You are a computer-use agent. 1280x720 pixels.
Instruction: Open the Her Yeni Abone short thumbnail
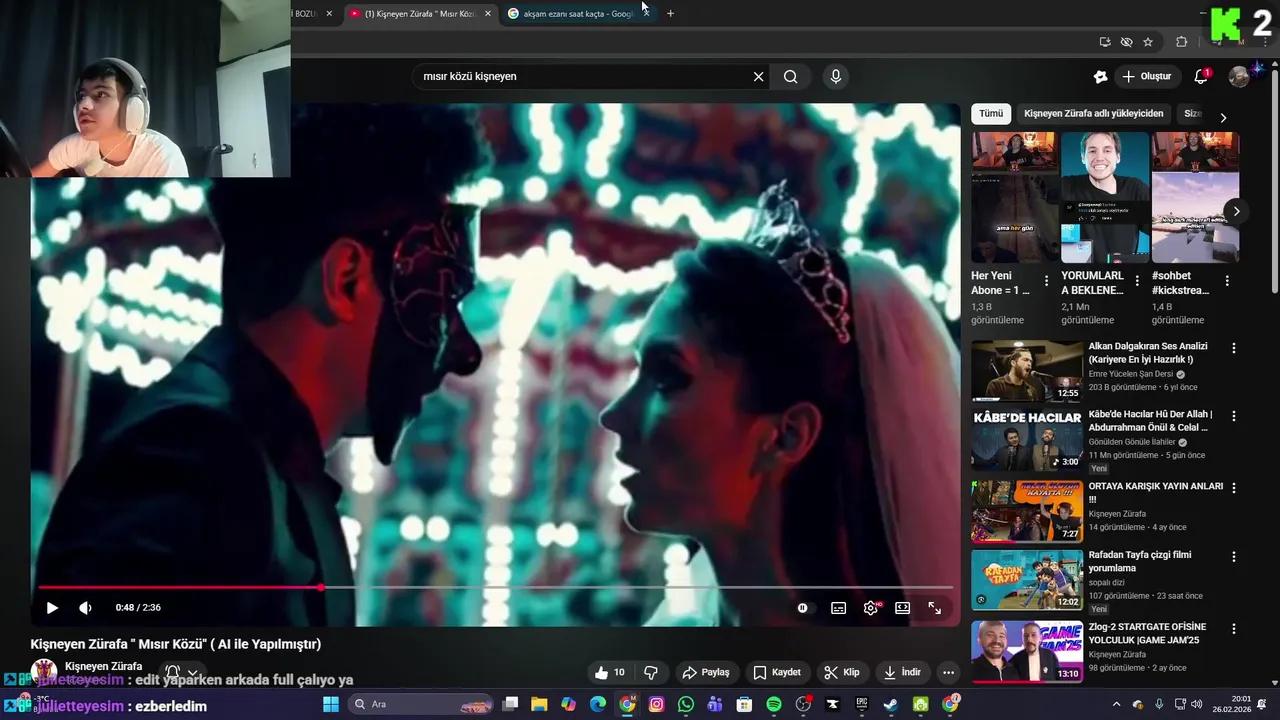(1015, 197)
